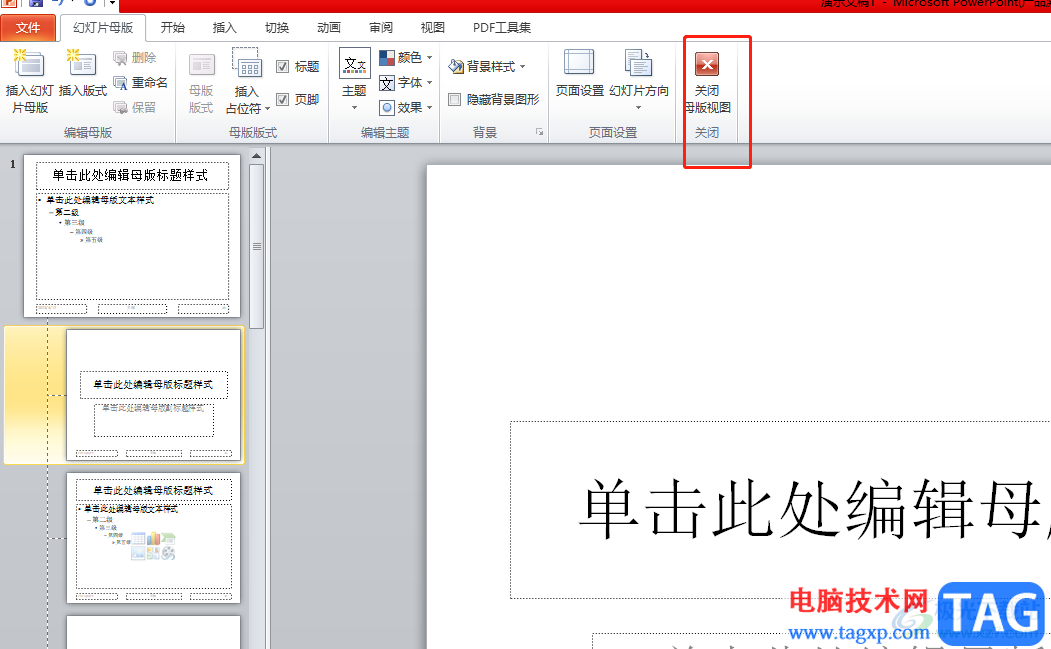Screen dimensions: 1051x649
Task: Click the Master Layout (母版版式) icon
Action: pos(201,66)
